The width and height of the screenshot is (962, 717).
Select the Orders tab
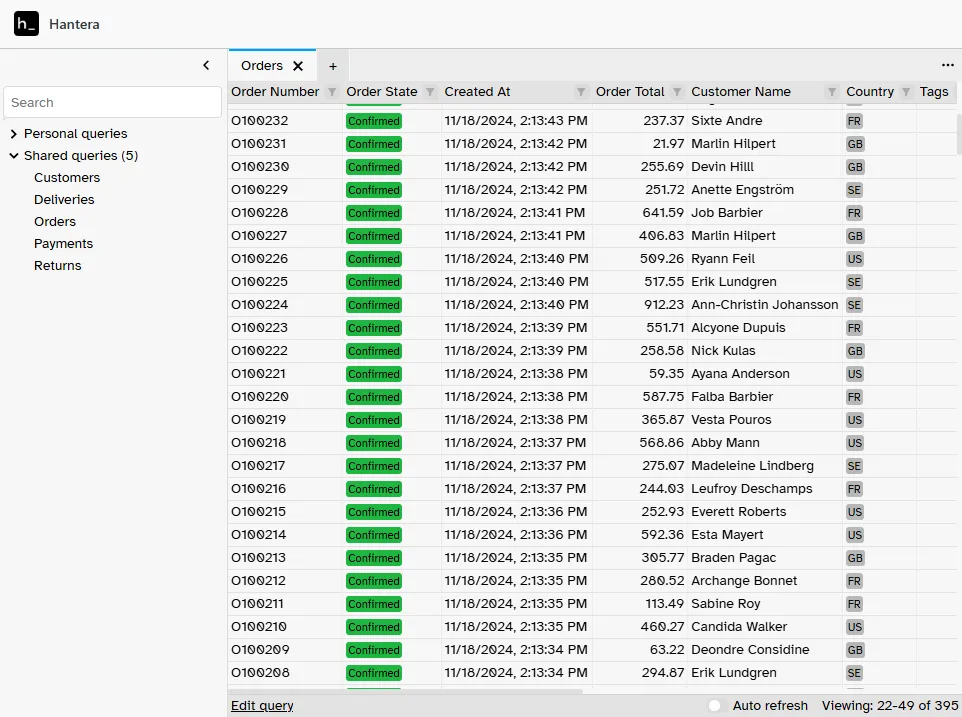[x=262, y=64]
